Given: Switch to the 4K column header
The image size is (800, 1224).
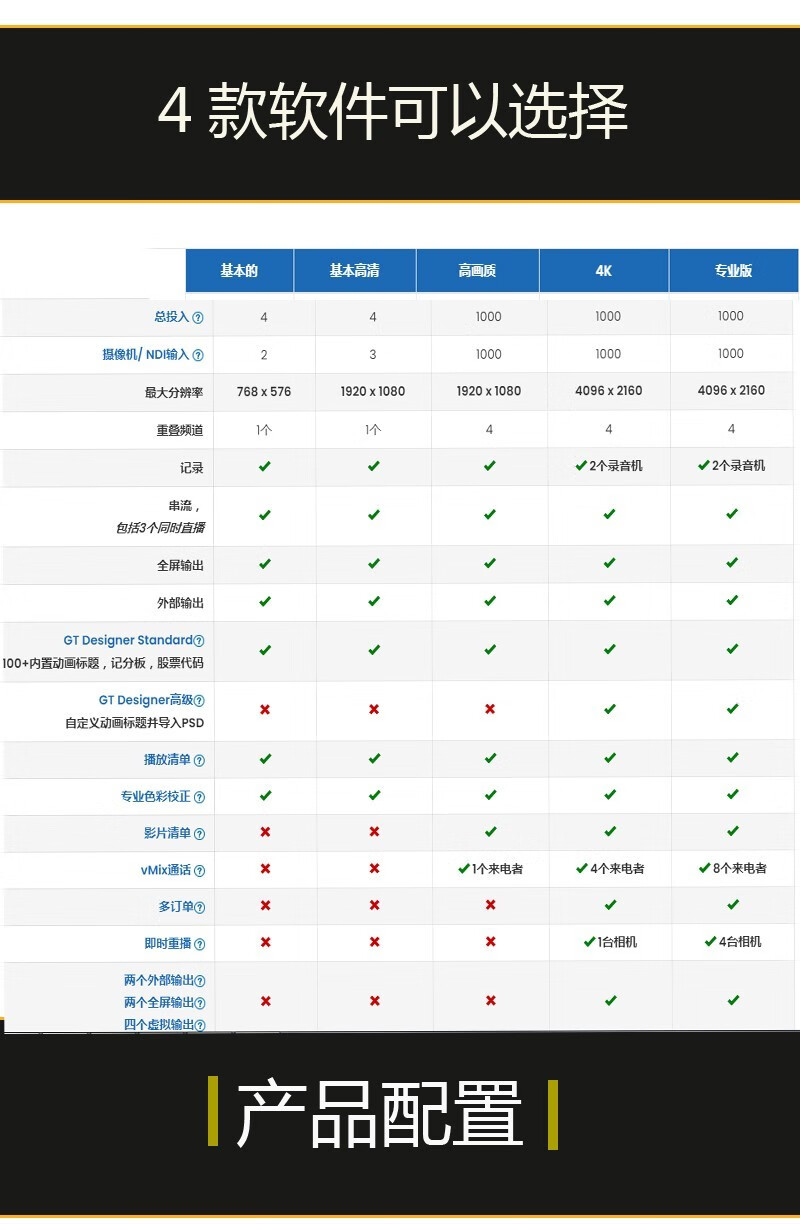Looking at the screenshot, I should [604, 271].
